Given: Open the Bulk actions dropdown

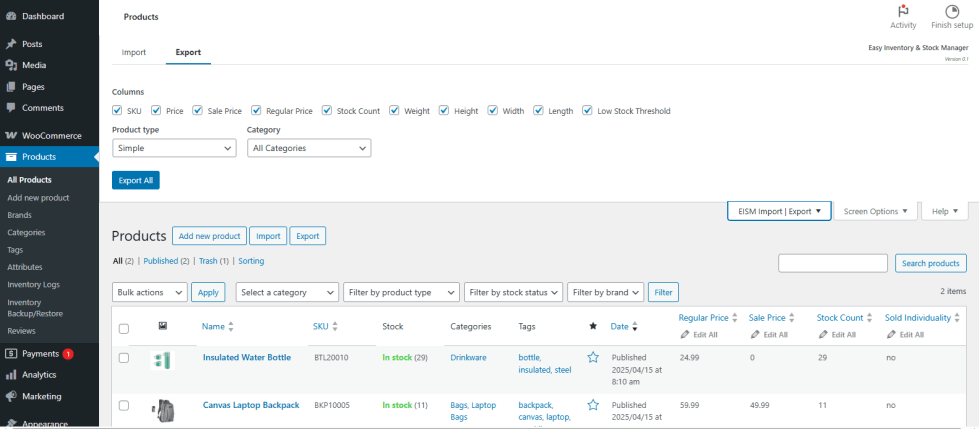Looking at the screenshot, I should 150,292.
